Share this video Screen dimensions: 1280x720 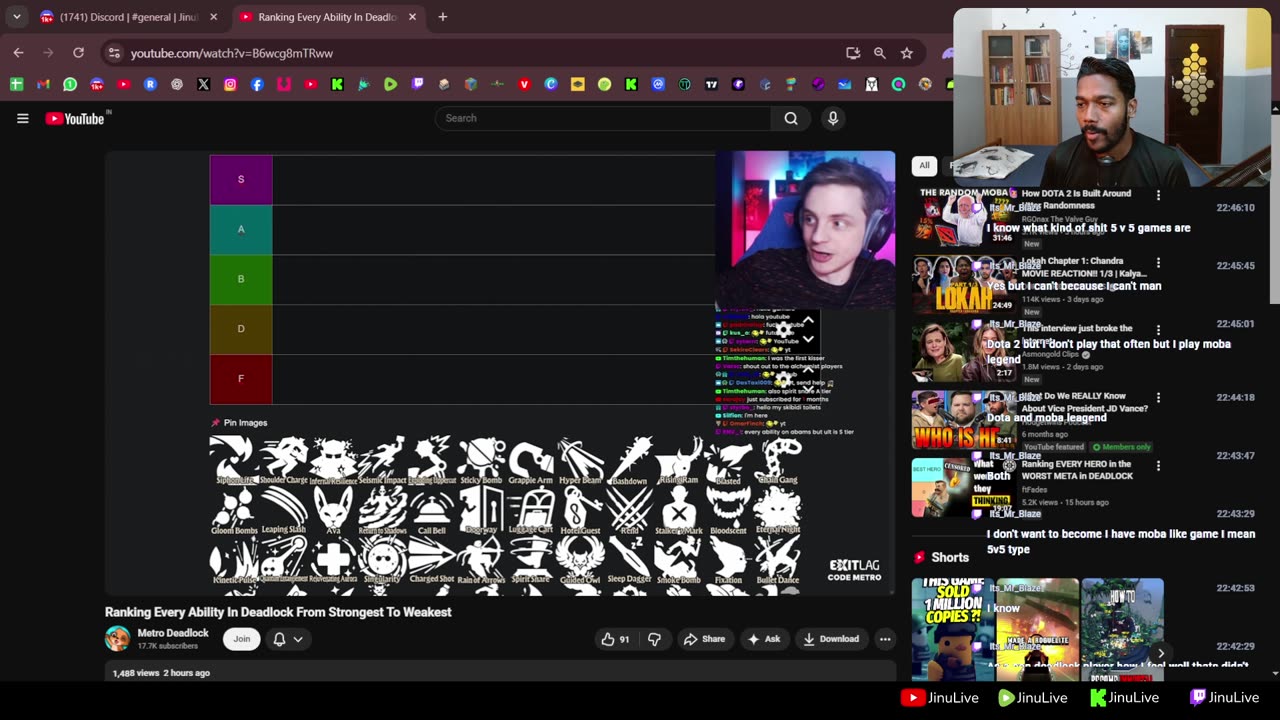[x=703, y=639]
